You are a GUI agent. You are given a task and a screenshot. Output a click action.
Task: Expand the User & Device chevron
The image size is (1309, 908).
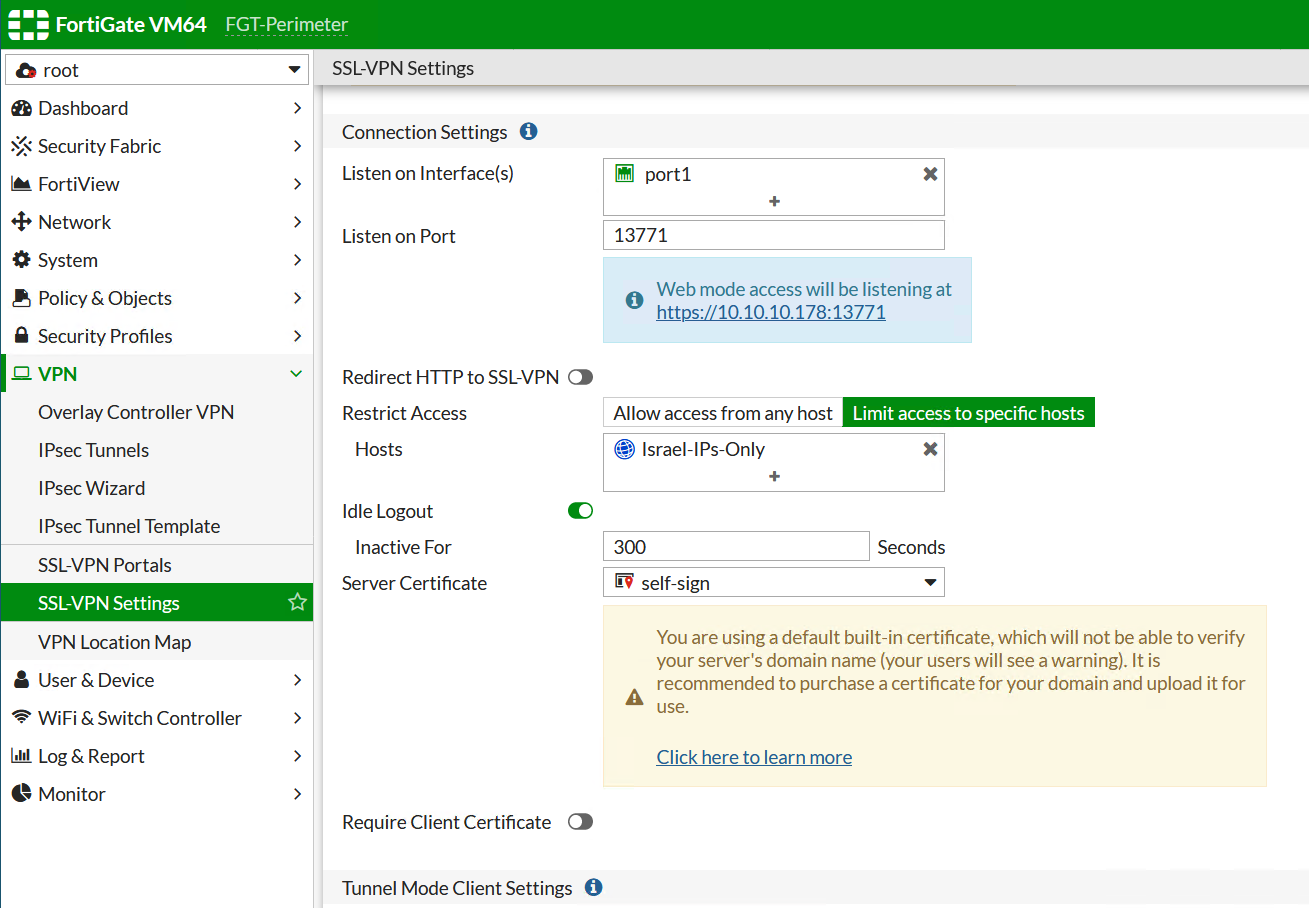click(297, 680)
